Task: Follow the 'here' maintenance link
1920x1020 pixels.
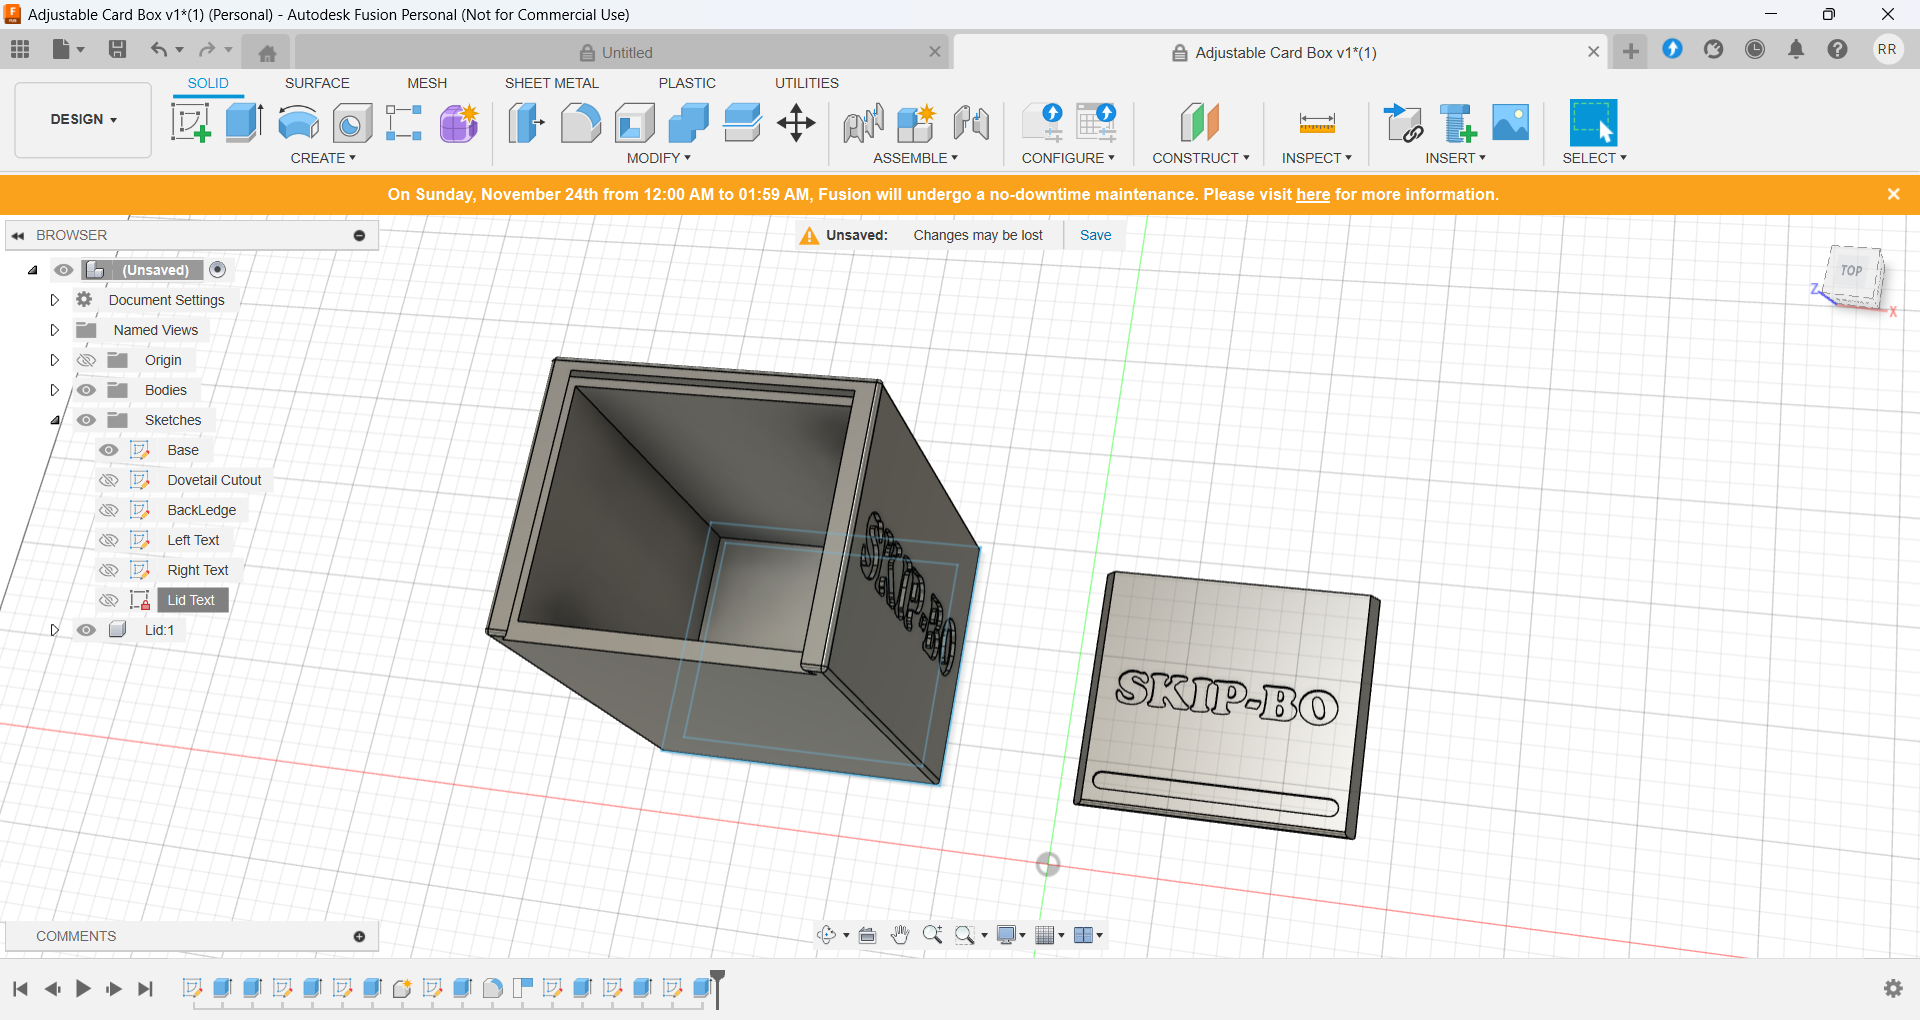Action: (1313, 194)
